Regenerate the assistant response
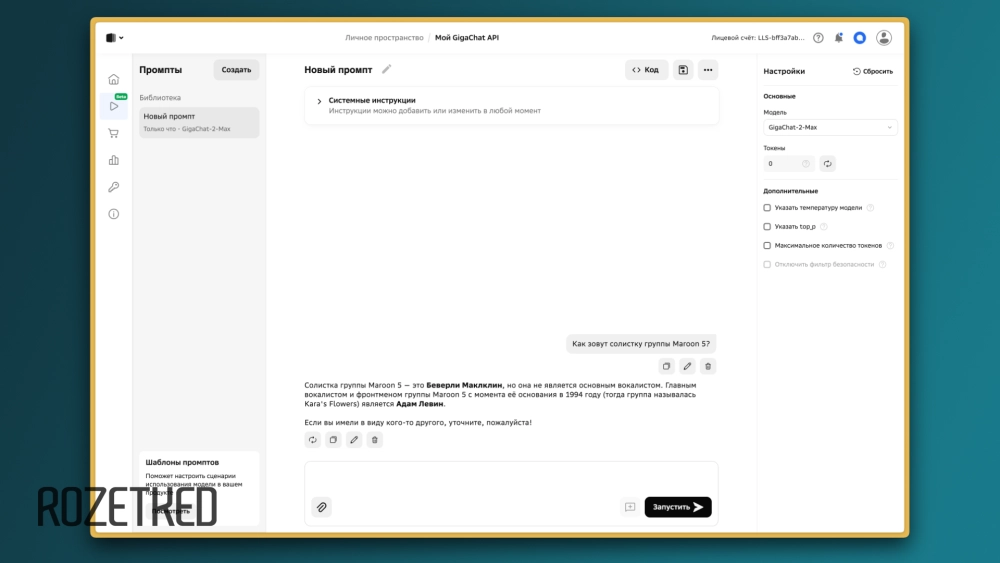This screenshot has height=563, width=1000. (x=313, y=440)
